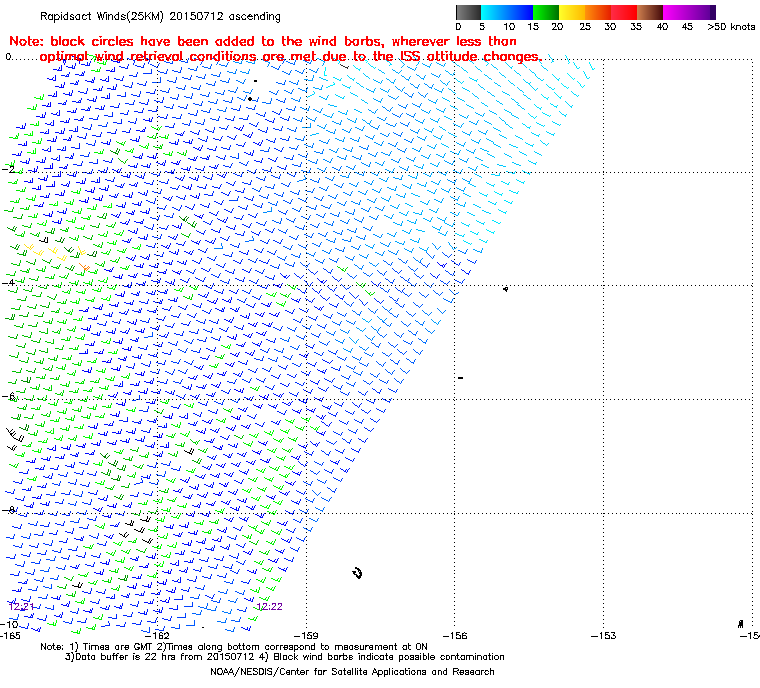Click the '-8' latitude axis label
The width and height of the screenshot is (760, 688).
[9, 510]
